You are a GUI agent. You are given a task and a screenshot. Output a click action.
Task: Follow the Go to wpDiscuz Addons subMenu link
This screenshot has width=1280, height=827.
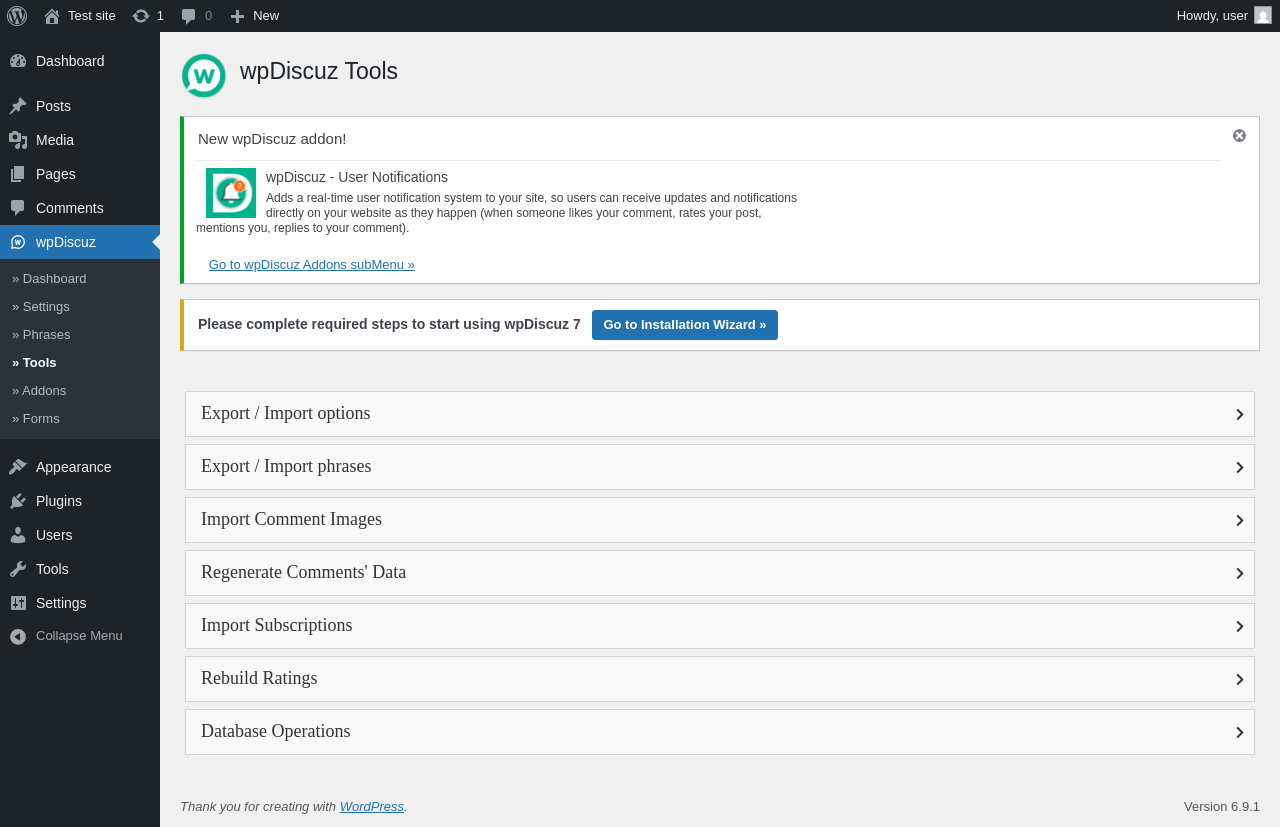point(311,265)
